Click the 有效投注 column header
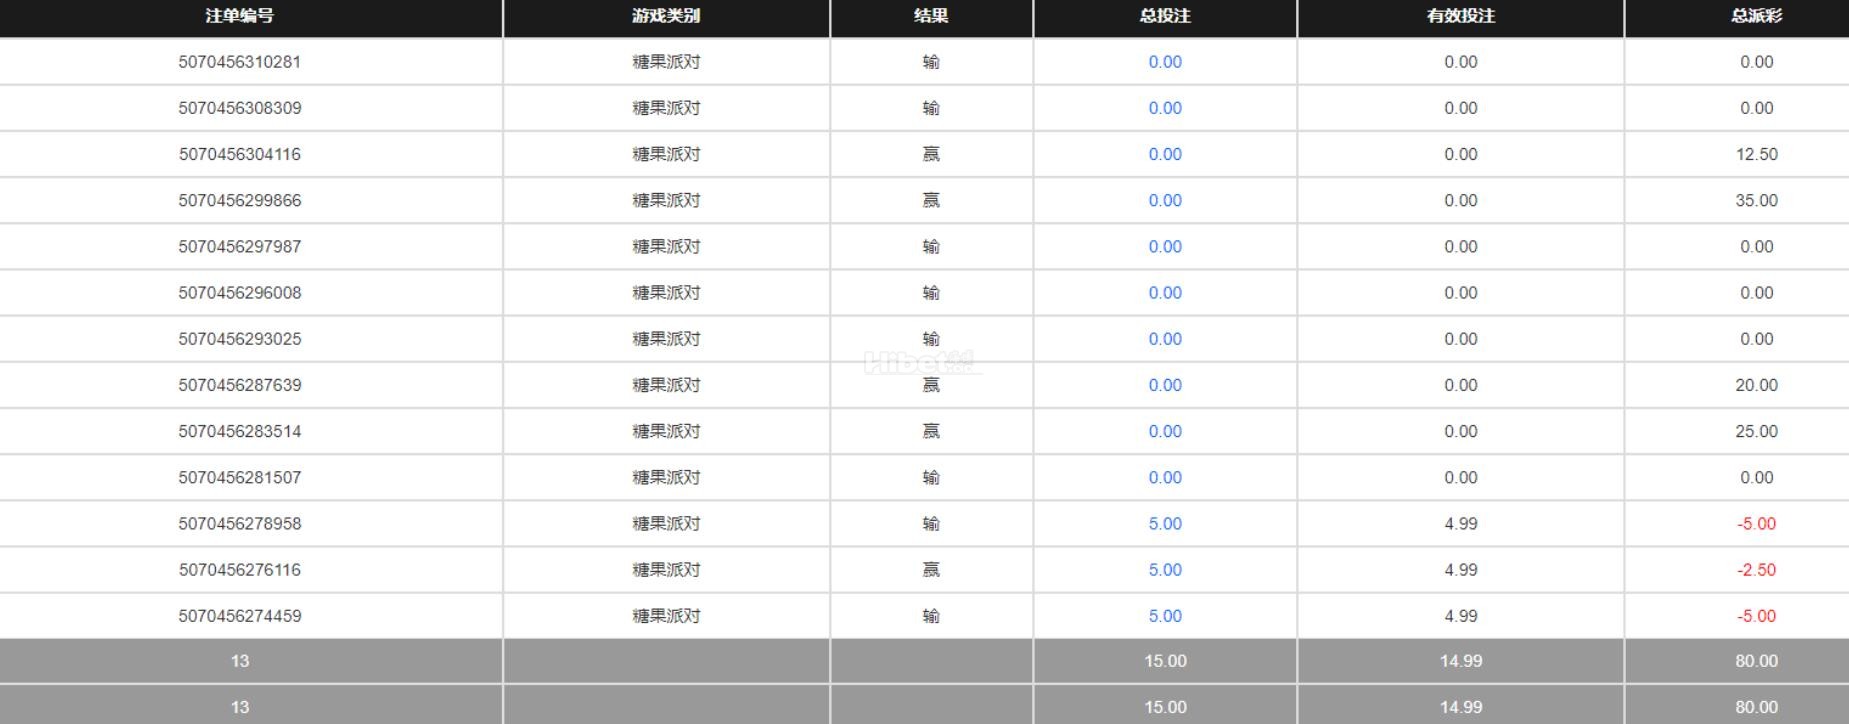1849x724 pixels. [x=1460, y=16]
